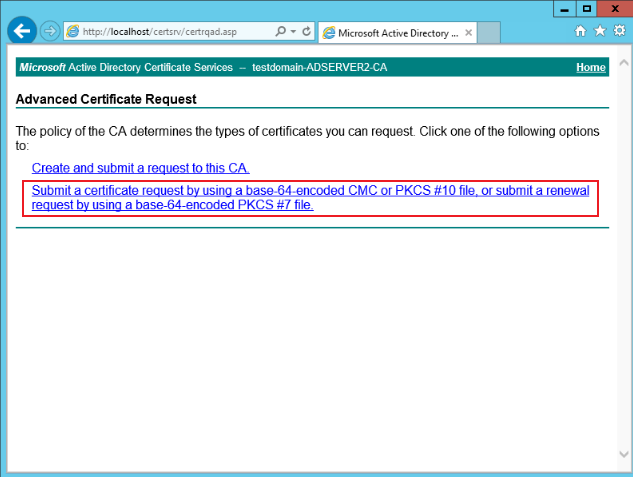This screenshot has width=633, height=477.
Task: Refresh the page with the reload icon
Action: (306, 31)
